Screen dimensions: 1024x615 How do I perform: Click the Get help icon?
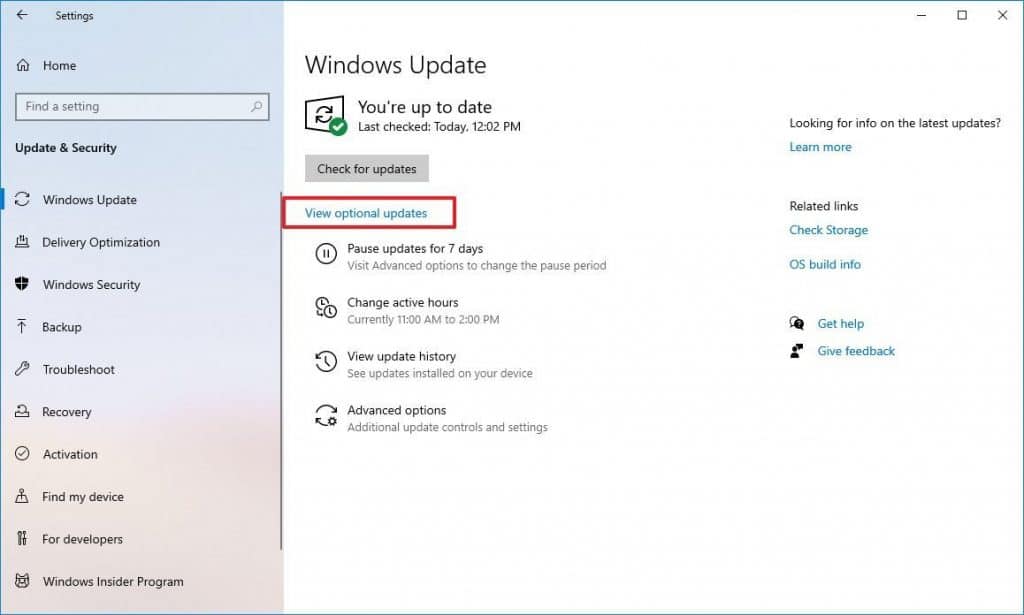(797, 324)
